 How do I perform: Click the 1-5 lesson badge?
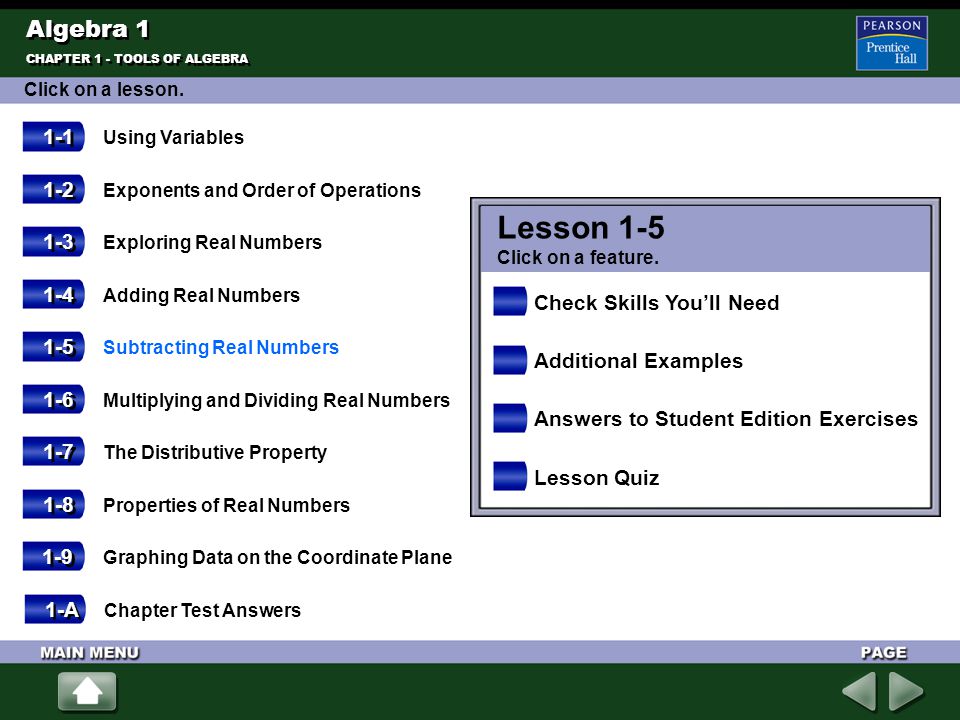pyautogui.click(x=53, y=347)
